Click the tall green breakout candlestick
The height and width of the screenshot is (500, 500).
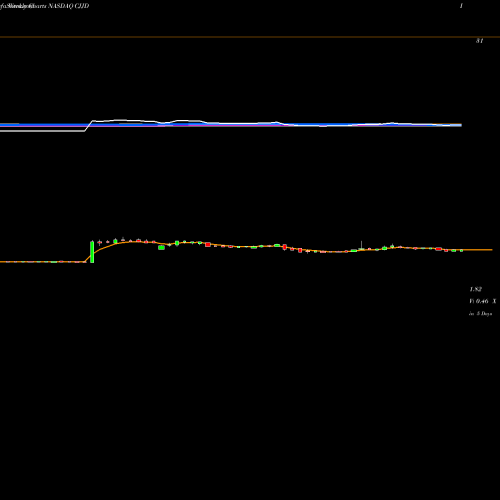point(92,252)
